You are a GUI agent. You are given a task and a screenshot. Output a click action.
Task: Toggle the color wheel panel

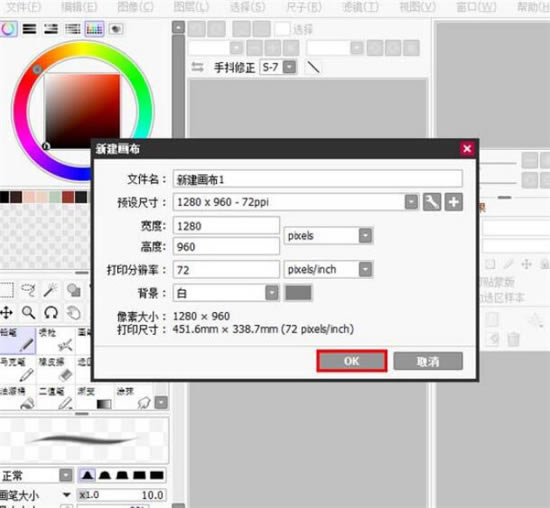pos(8,29)
